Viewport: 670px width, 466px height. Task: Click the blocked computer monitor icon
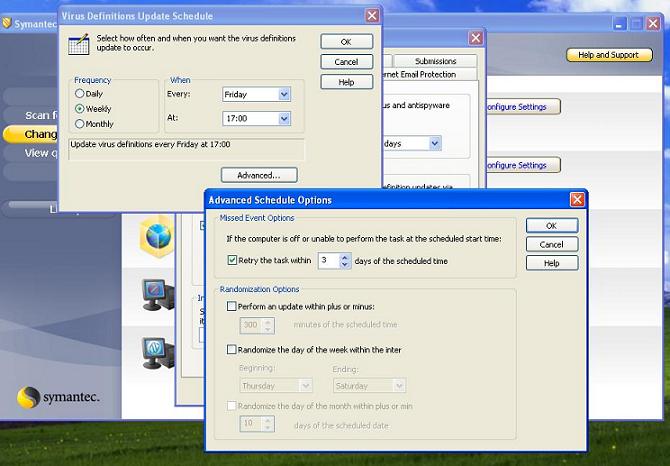[158, 295]
